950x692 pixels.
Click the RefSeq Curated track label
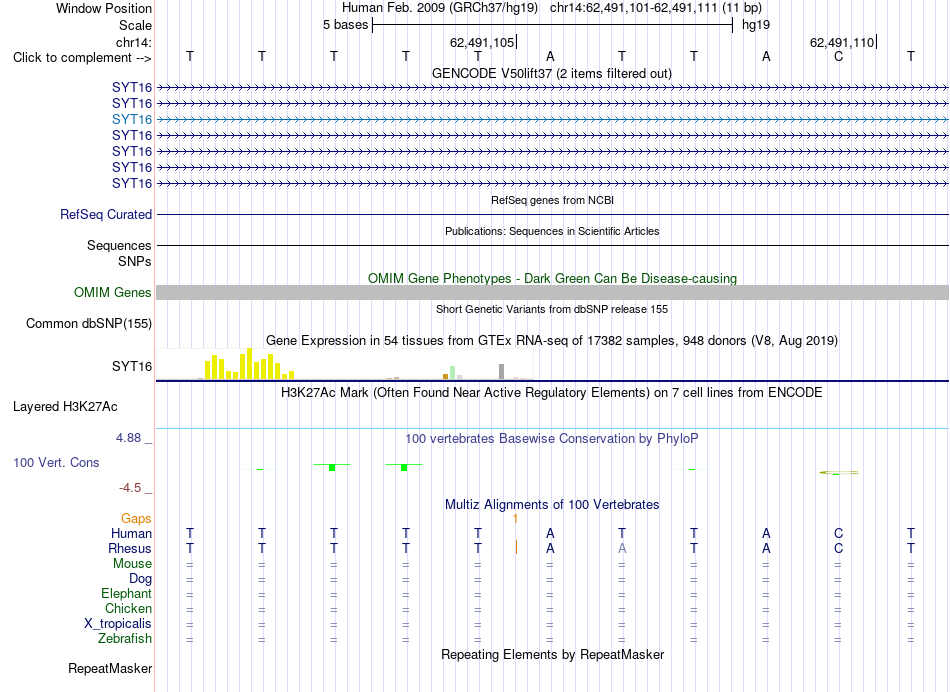coord(105,215)
